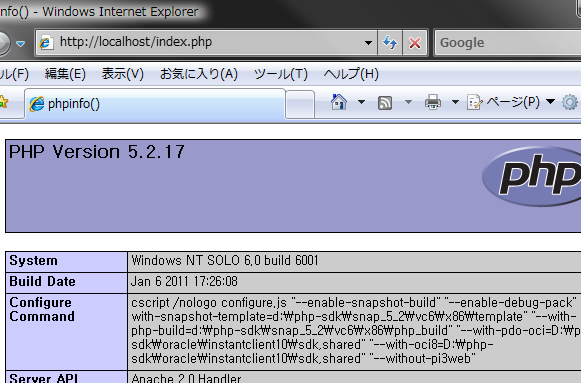Click the System row label
The height and width of the screenshot is (383, 581).
33,261
